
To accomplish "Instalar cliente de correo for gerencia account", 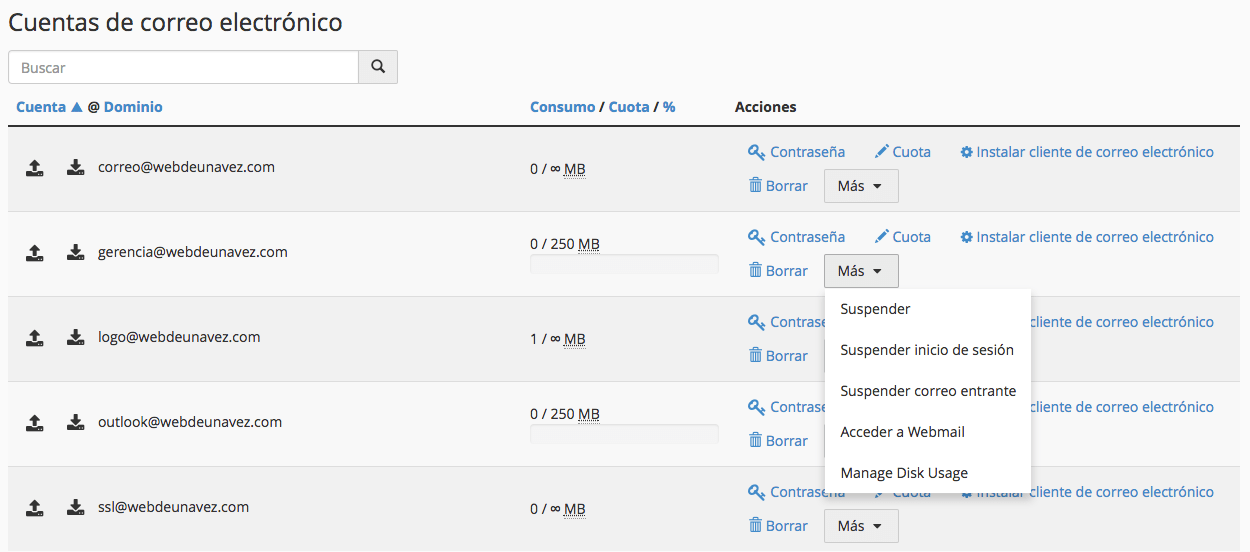I will click(x=1087, y=237).
